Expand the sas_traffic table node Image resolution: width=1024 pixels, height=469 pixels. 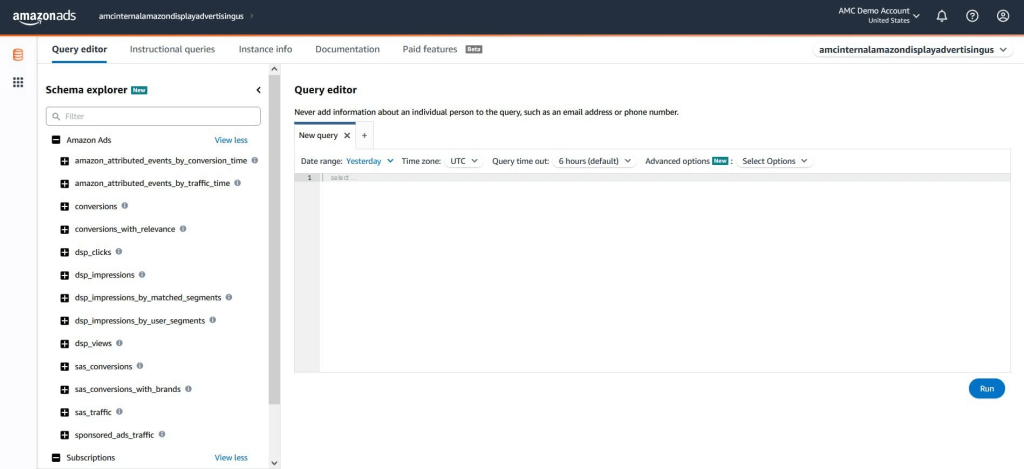click(65, 412)
